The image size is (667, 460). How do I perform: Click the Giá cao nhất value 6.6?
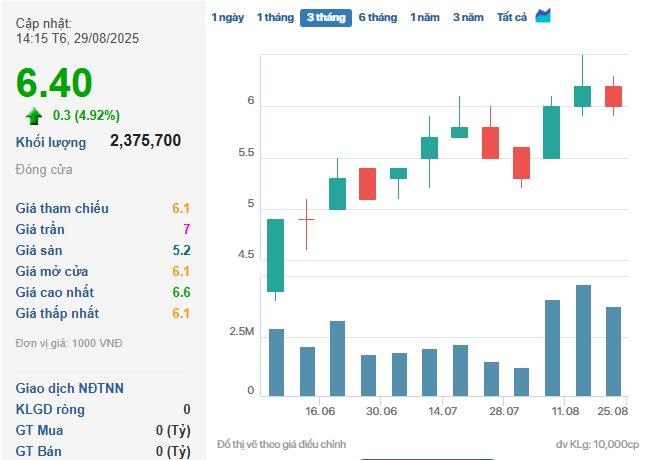(181, 293)
